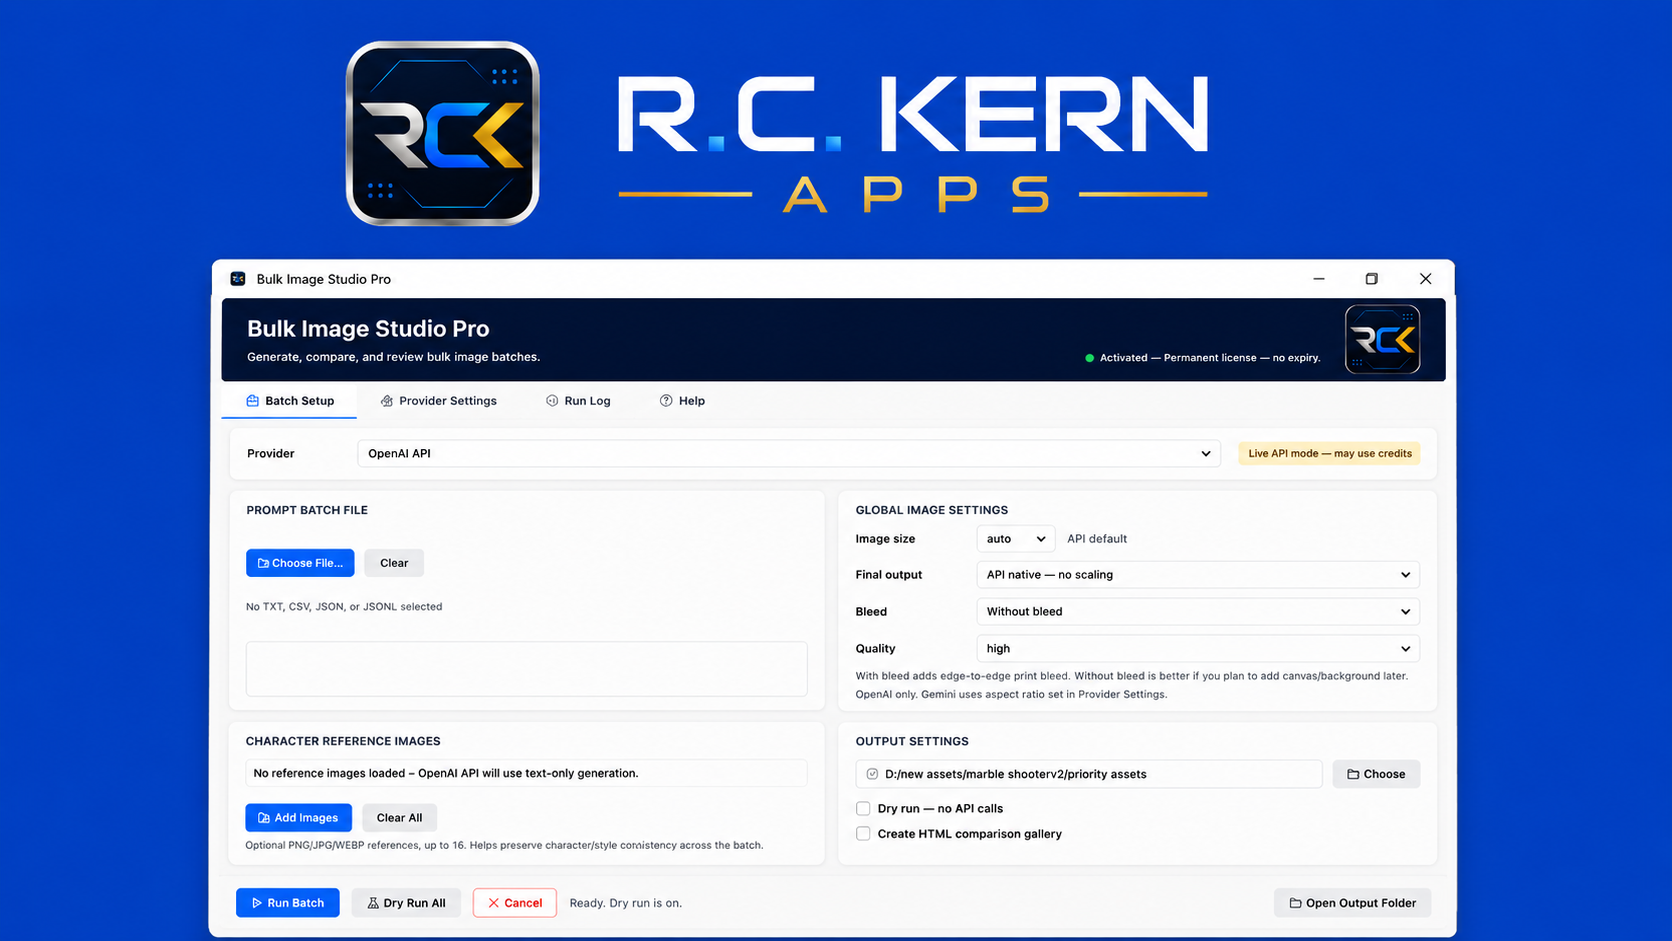Open the Final output dropdown
This screenshot has width=1672, height=941.
[1198, 575]
